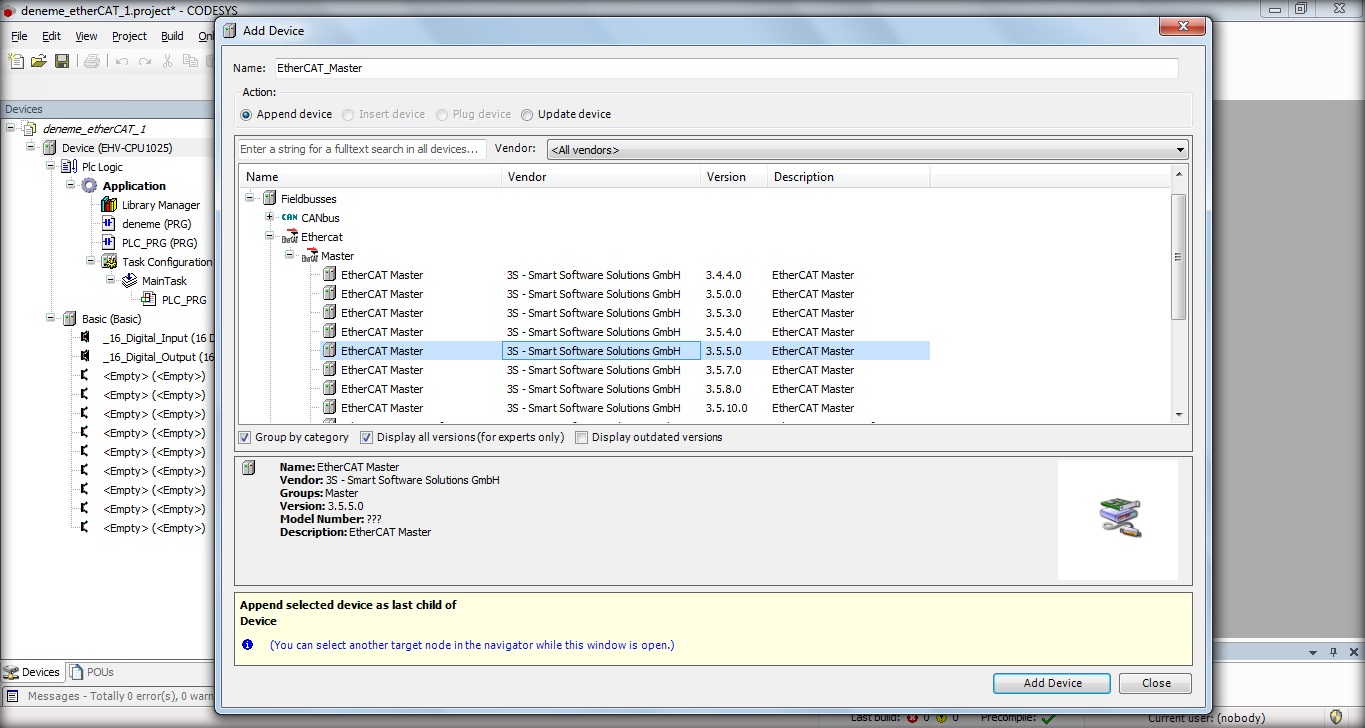Image resolution: width=1365 pixels, height=728 pixels.
Task: Click the Device (EHV-CPU1025) icon
Action: pyautogui.click(x=49, y=148)
